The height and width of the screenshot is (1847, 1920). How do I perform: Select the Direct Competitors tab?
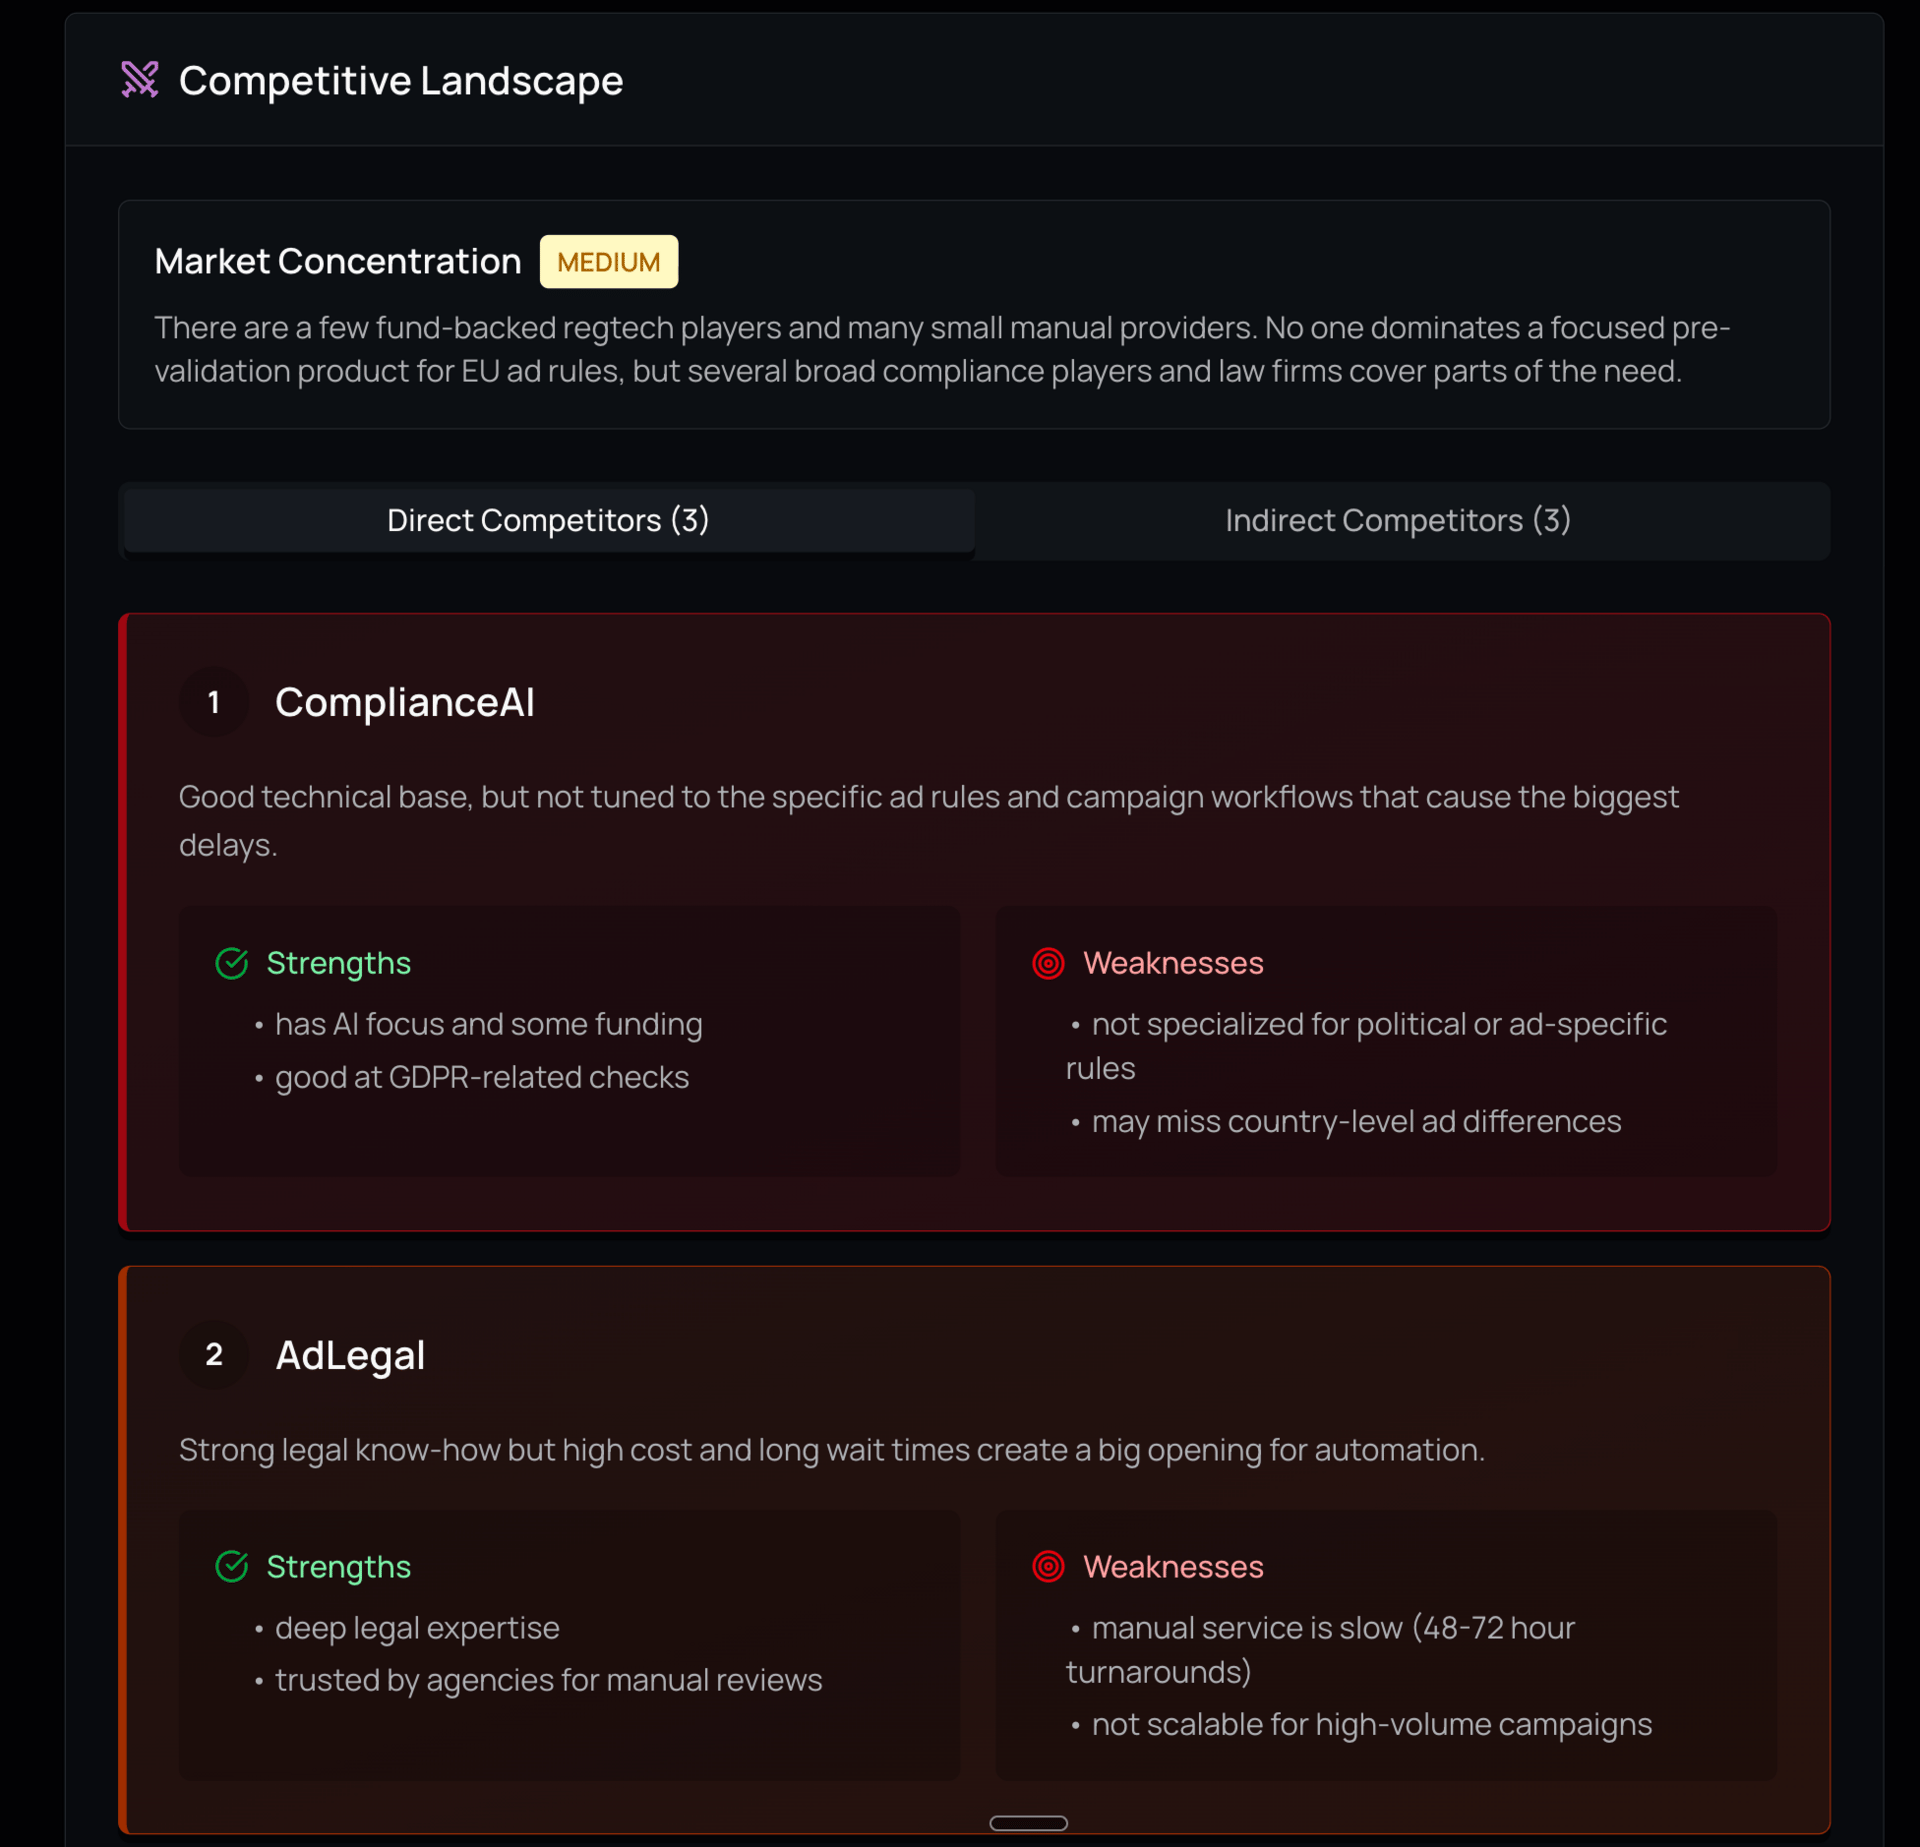click(x=548, y=520)
